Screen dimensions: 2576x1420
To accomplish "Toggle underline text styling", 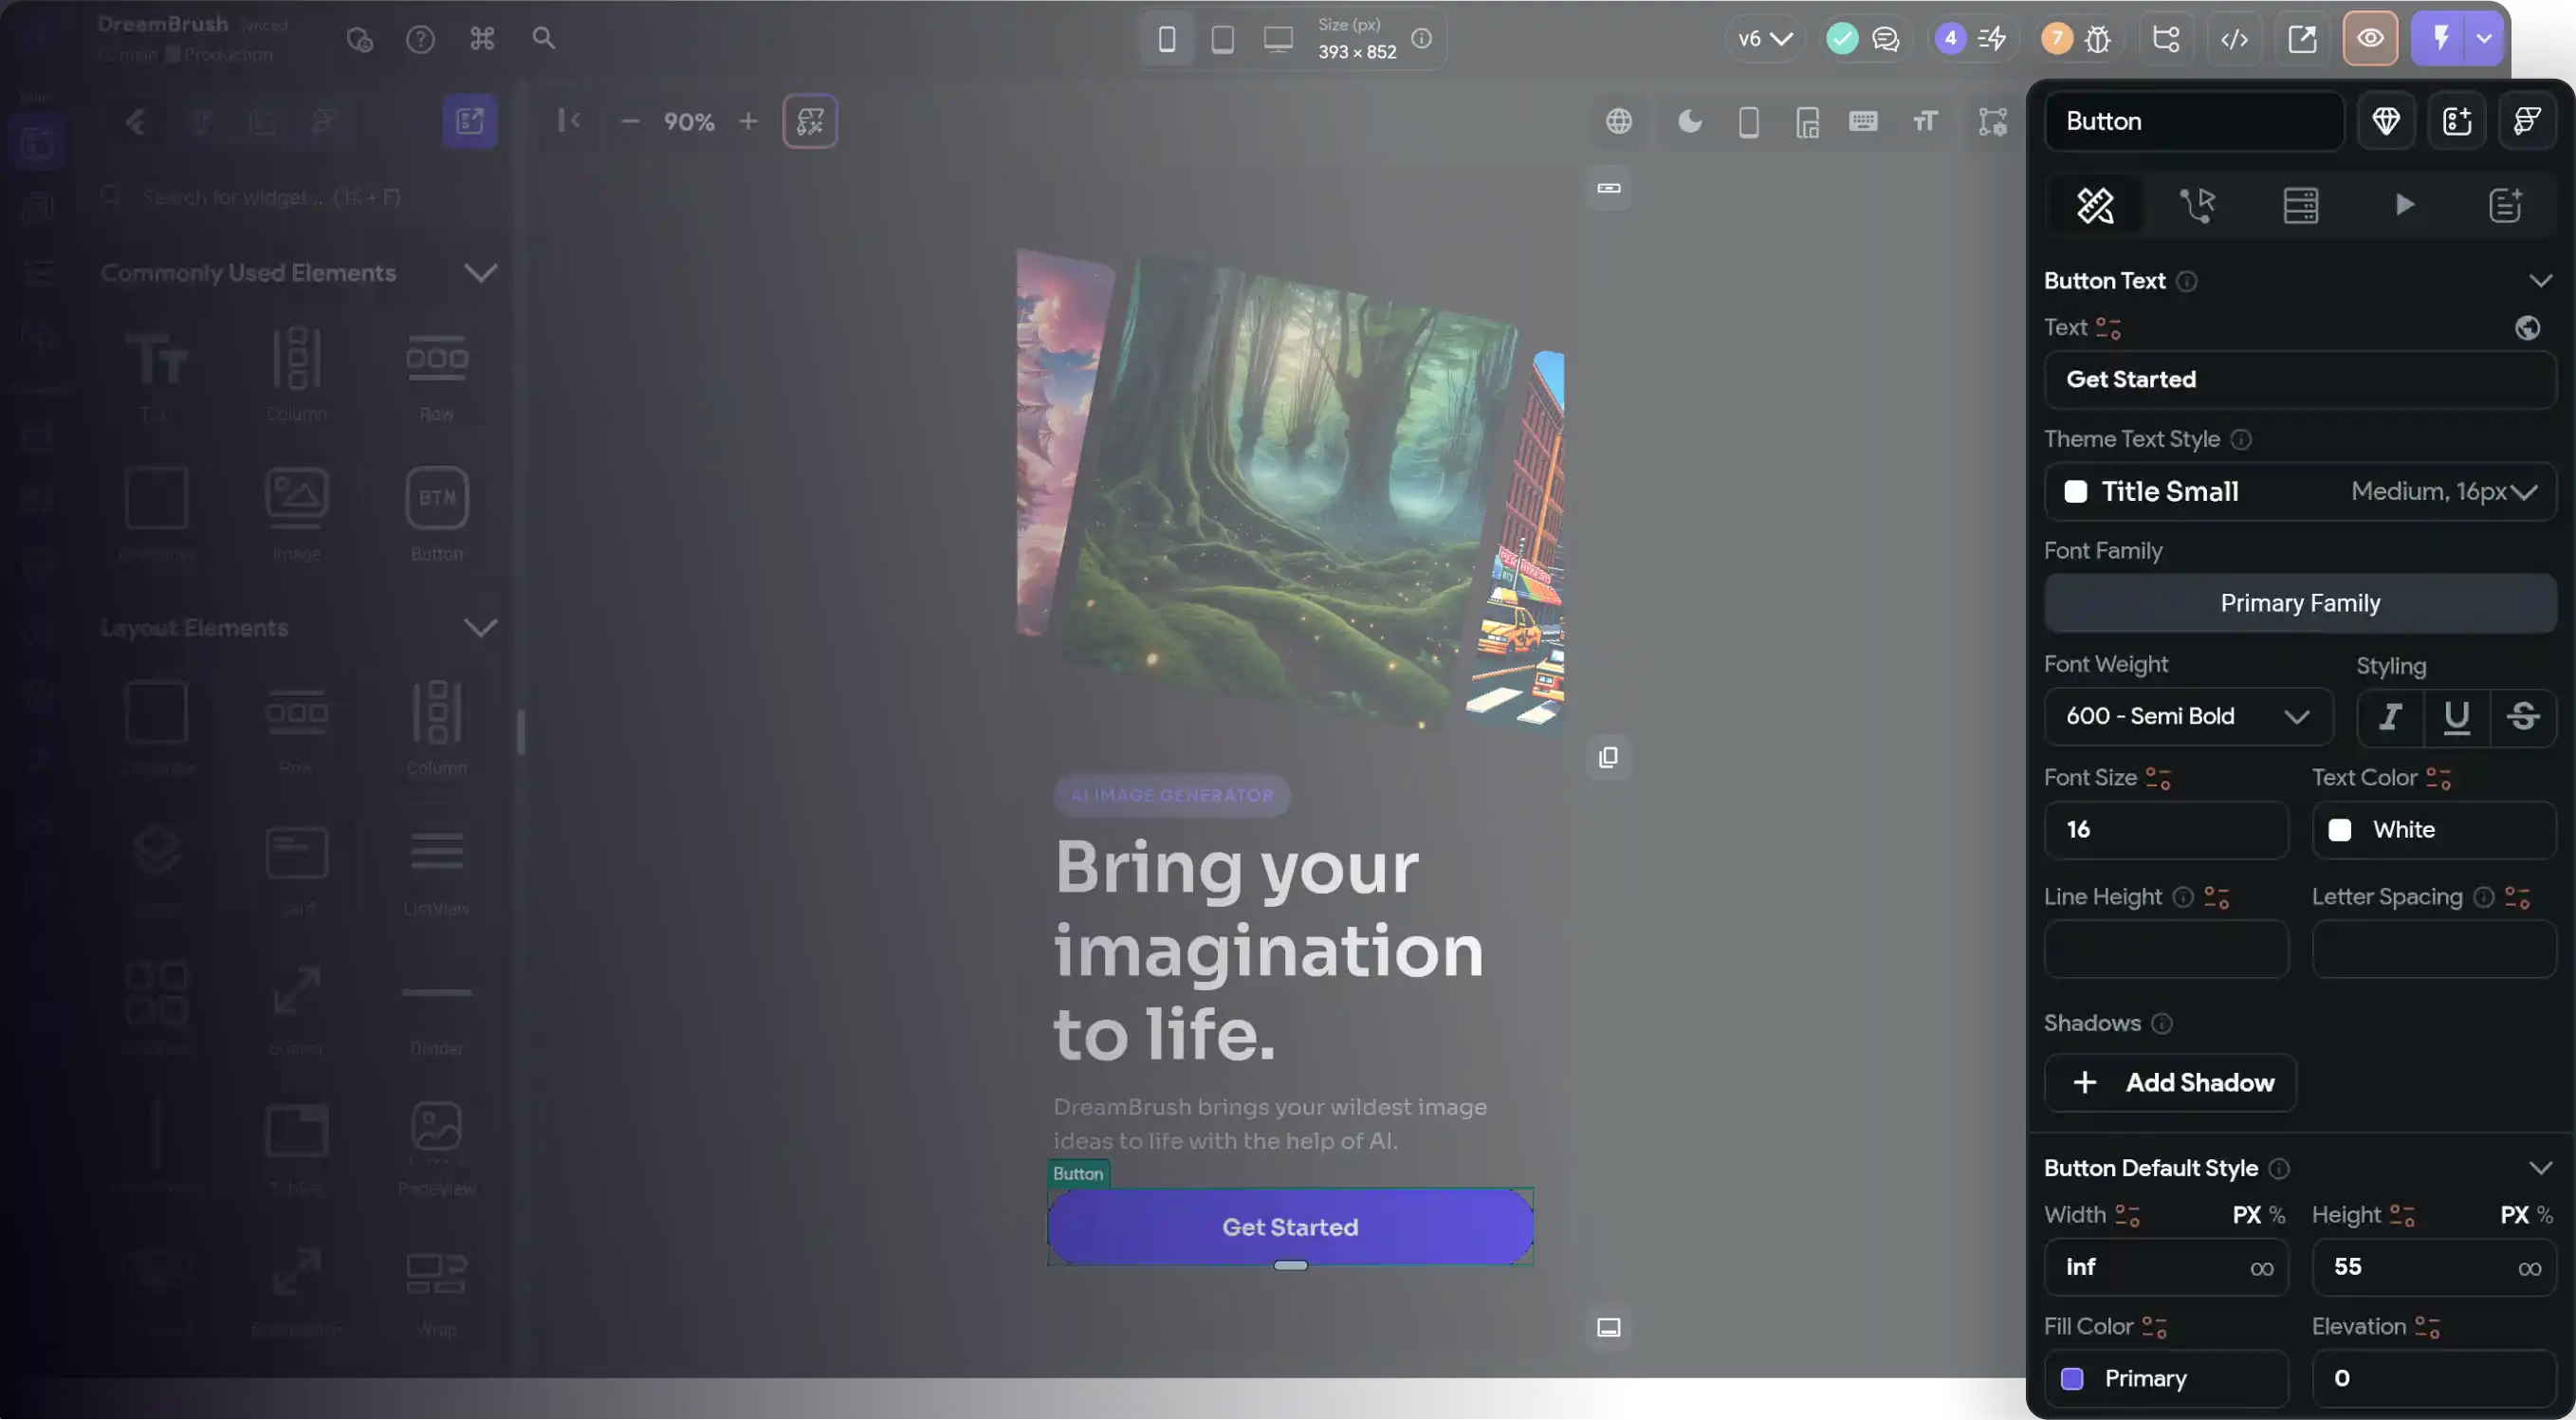I will (x=2456, y=716).
